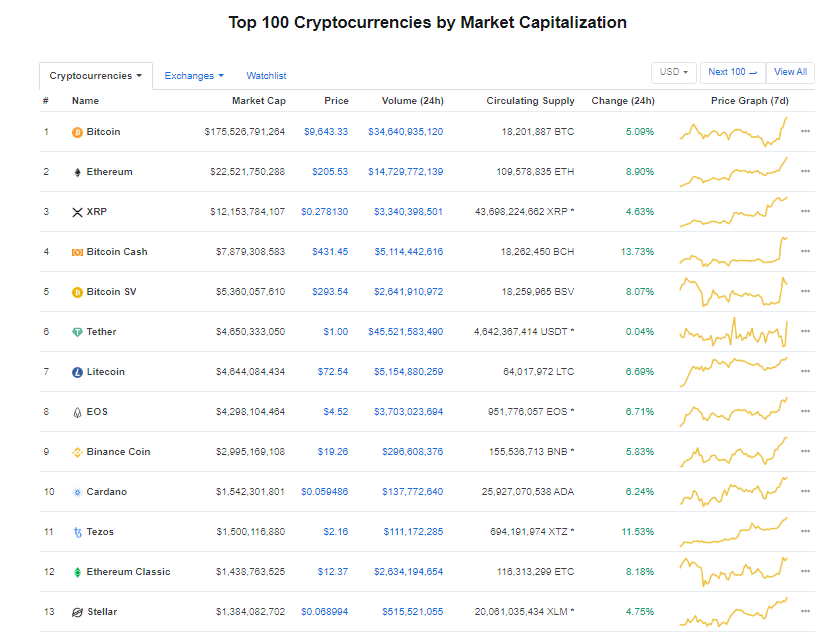The width and height of the screenshot is (839, 633).
Task: Expand the Cryptocurrencies dropdown tab
Action: point(96,76)
